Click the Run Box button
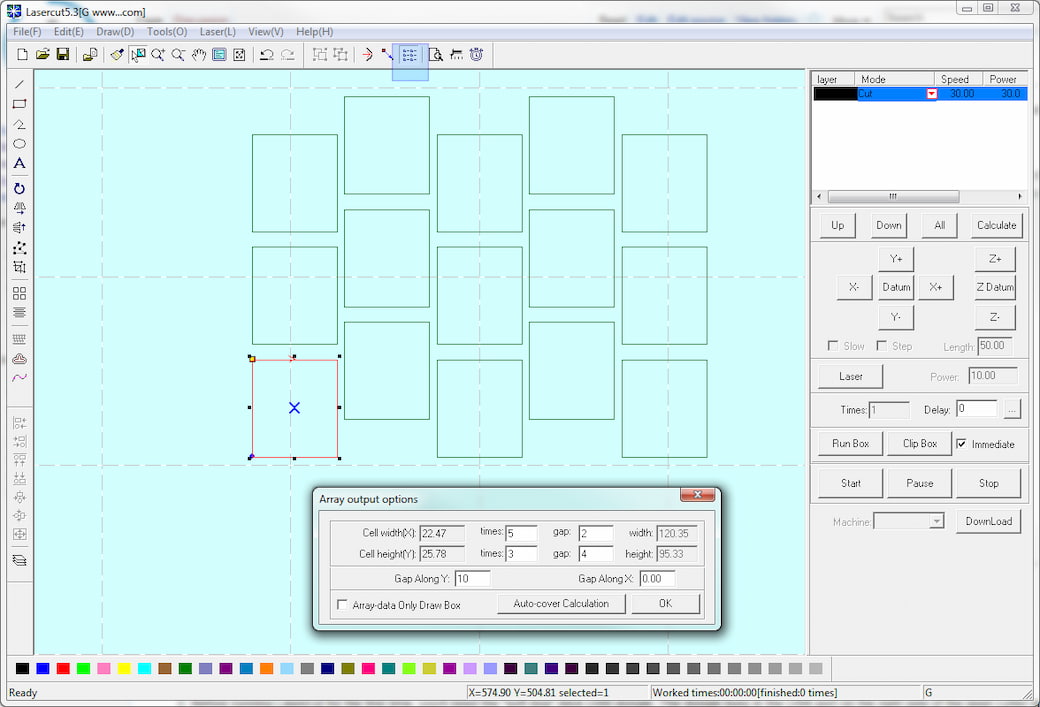This screenshot has width=1040, height=707. (850, 443)
